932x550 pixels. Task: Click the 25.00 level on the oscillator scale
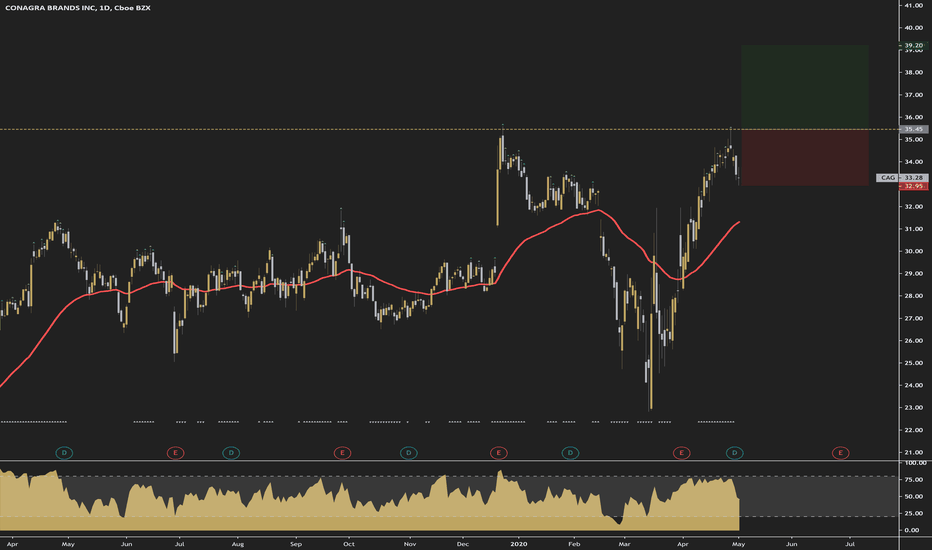(x=912, y=513)
